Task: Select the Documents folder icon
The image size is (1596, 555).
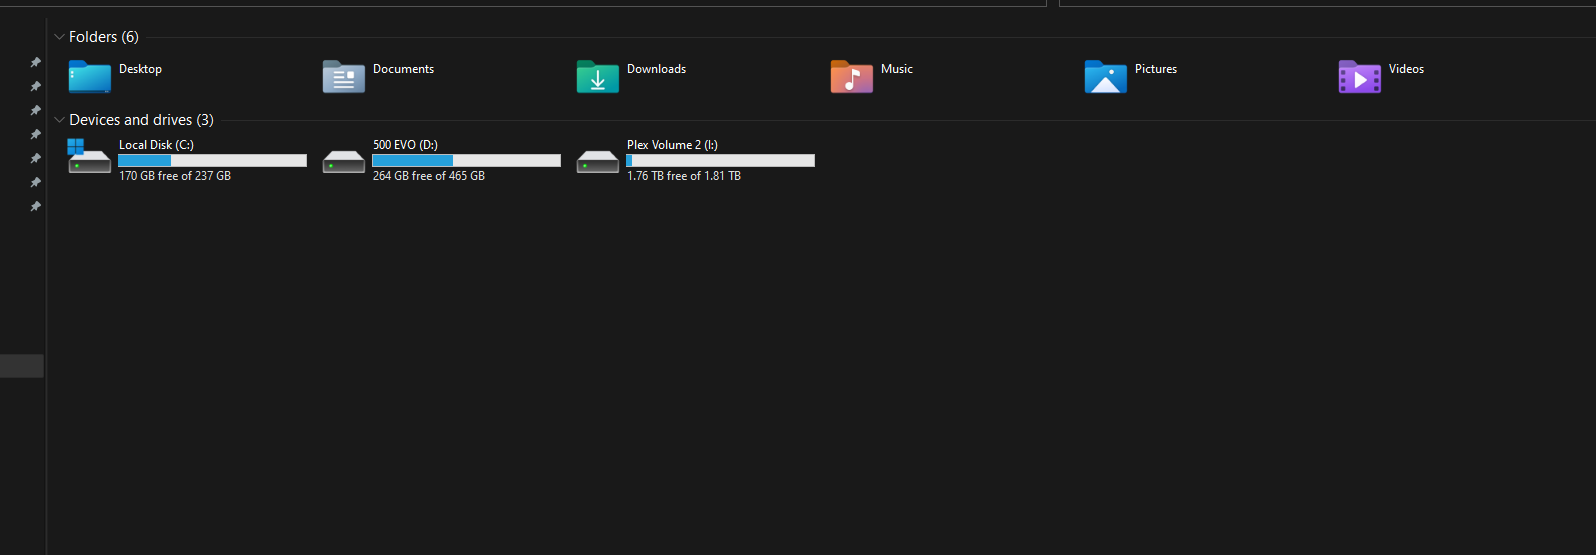Action: coord(343,77)
